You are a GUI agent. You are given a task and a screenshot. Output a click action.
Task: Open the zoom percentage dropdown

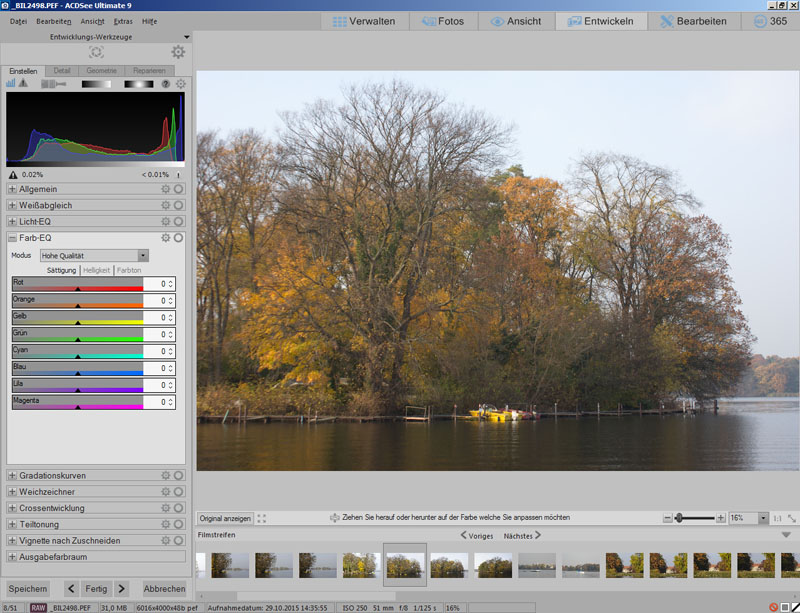(x=762, y=518)
